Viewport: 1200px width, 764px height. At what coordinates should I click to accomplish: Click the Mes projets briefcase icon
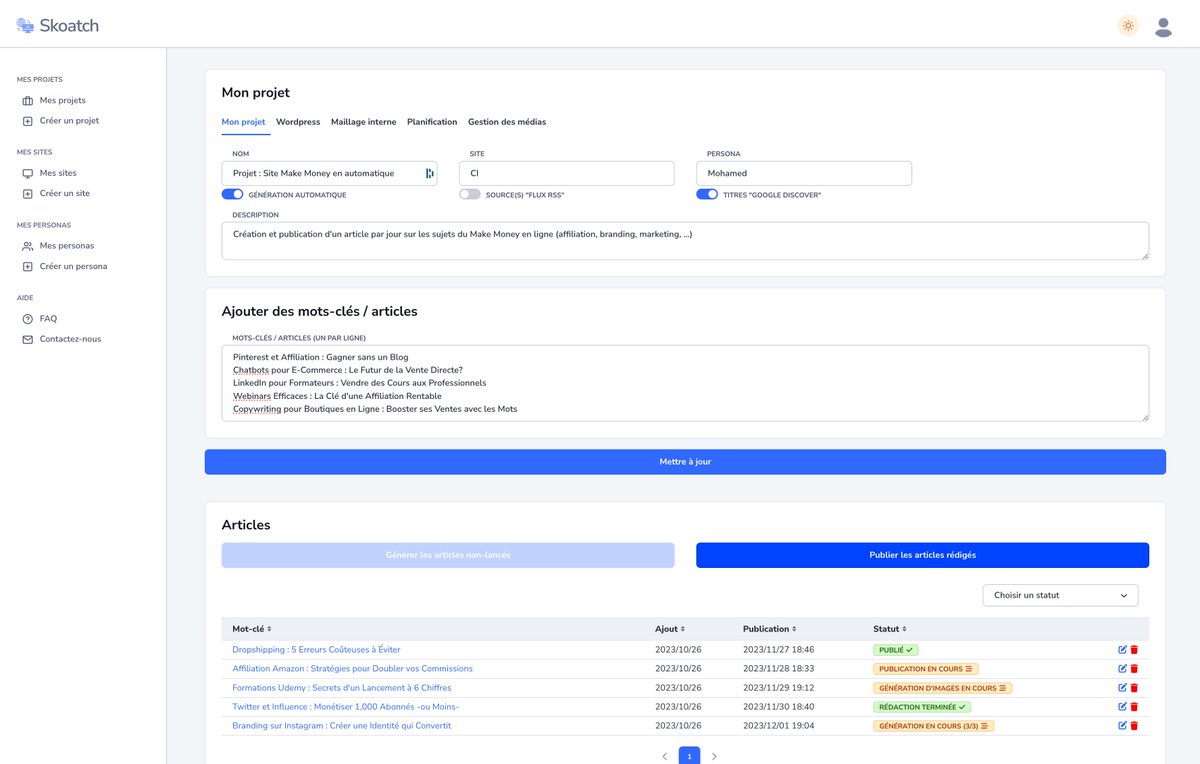[28, 100]
